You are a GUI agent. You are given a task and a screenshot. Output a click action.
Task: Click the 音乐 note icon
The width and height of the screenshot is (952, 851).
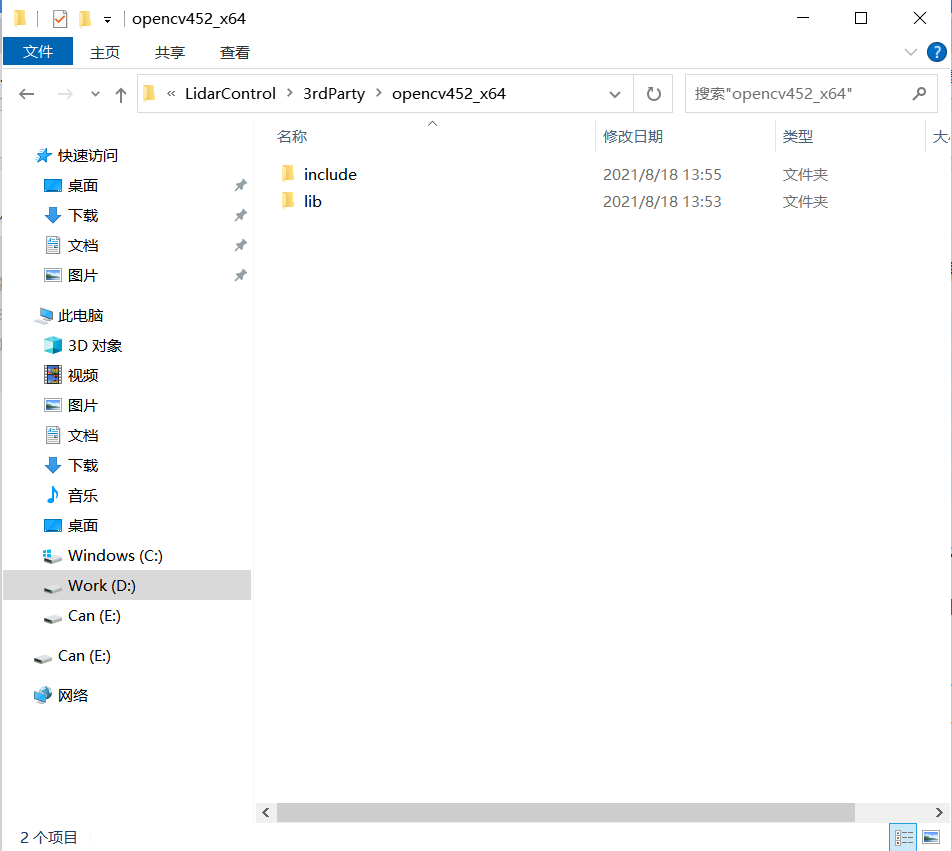click(x=53, y=495)
